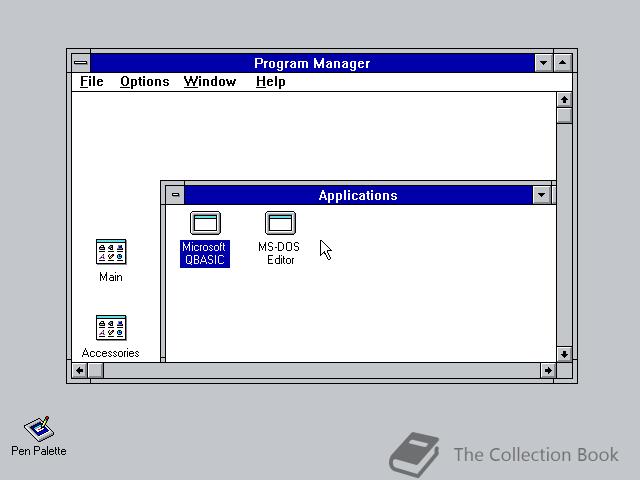Open the Help menu
The height and width of the screenshot is (480, 640).
point(271,82)
